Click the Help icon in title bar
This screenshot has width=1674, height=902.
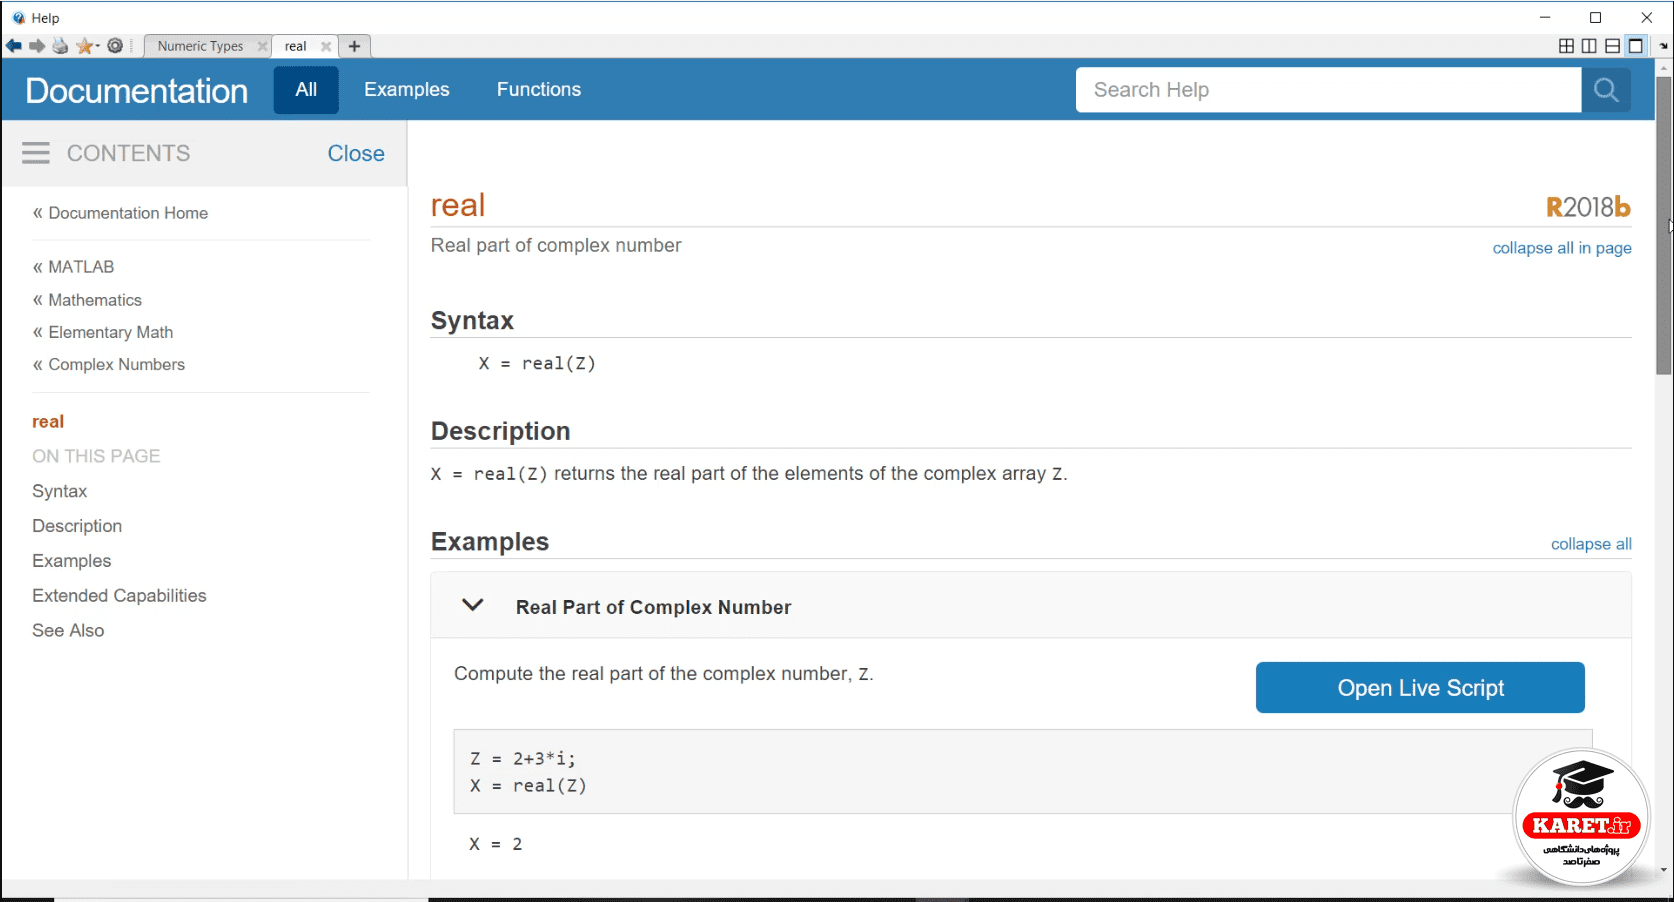point(18,18)
